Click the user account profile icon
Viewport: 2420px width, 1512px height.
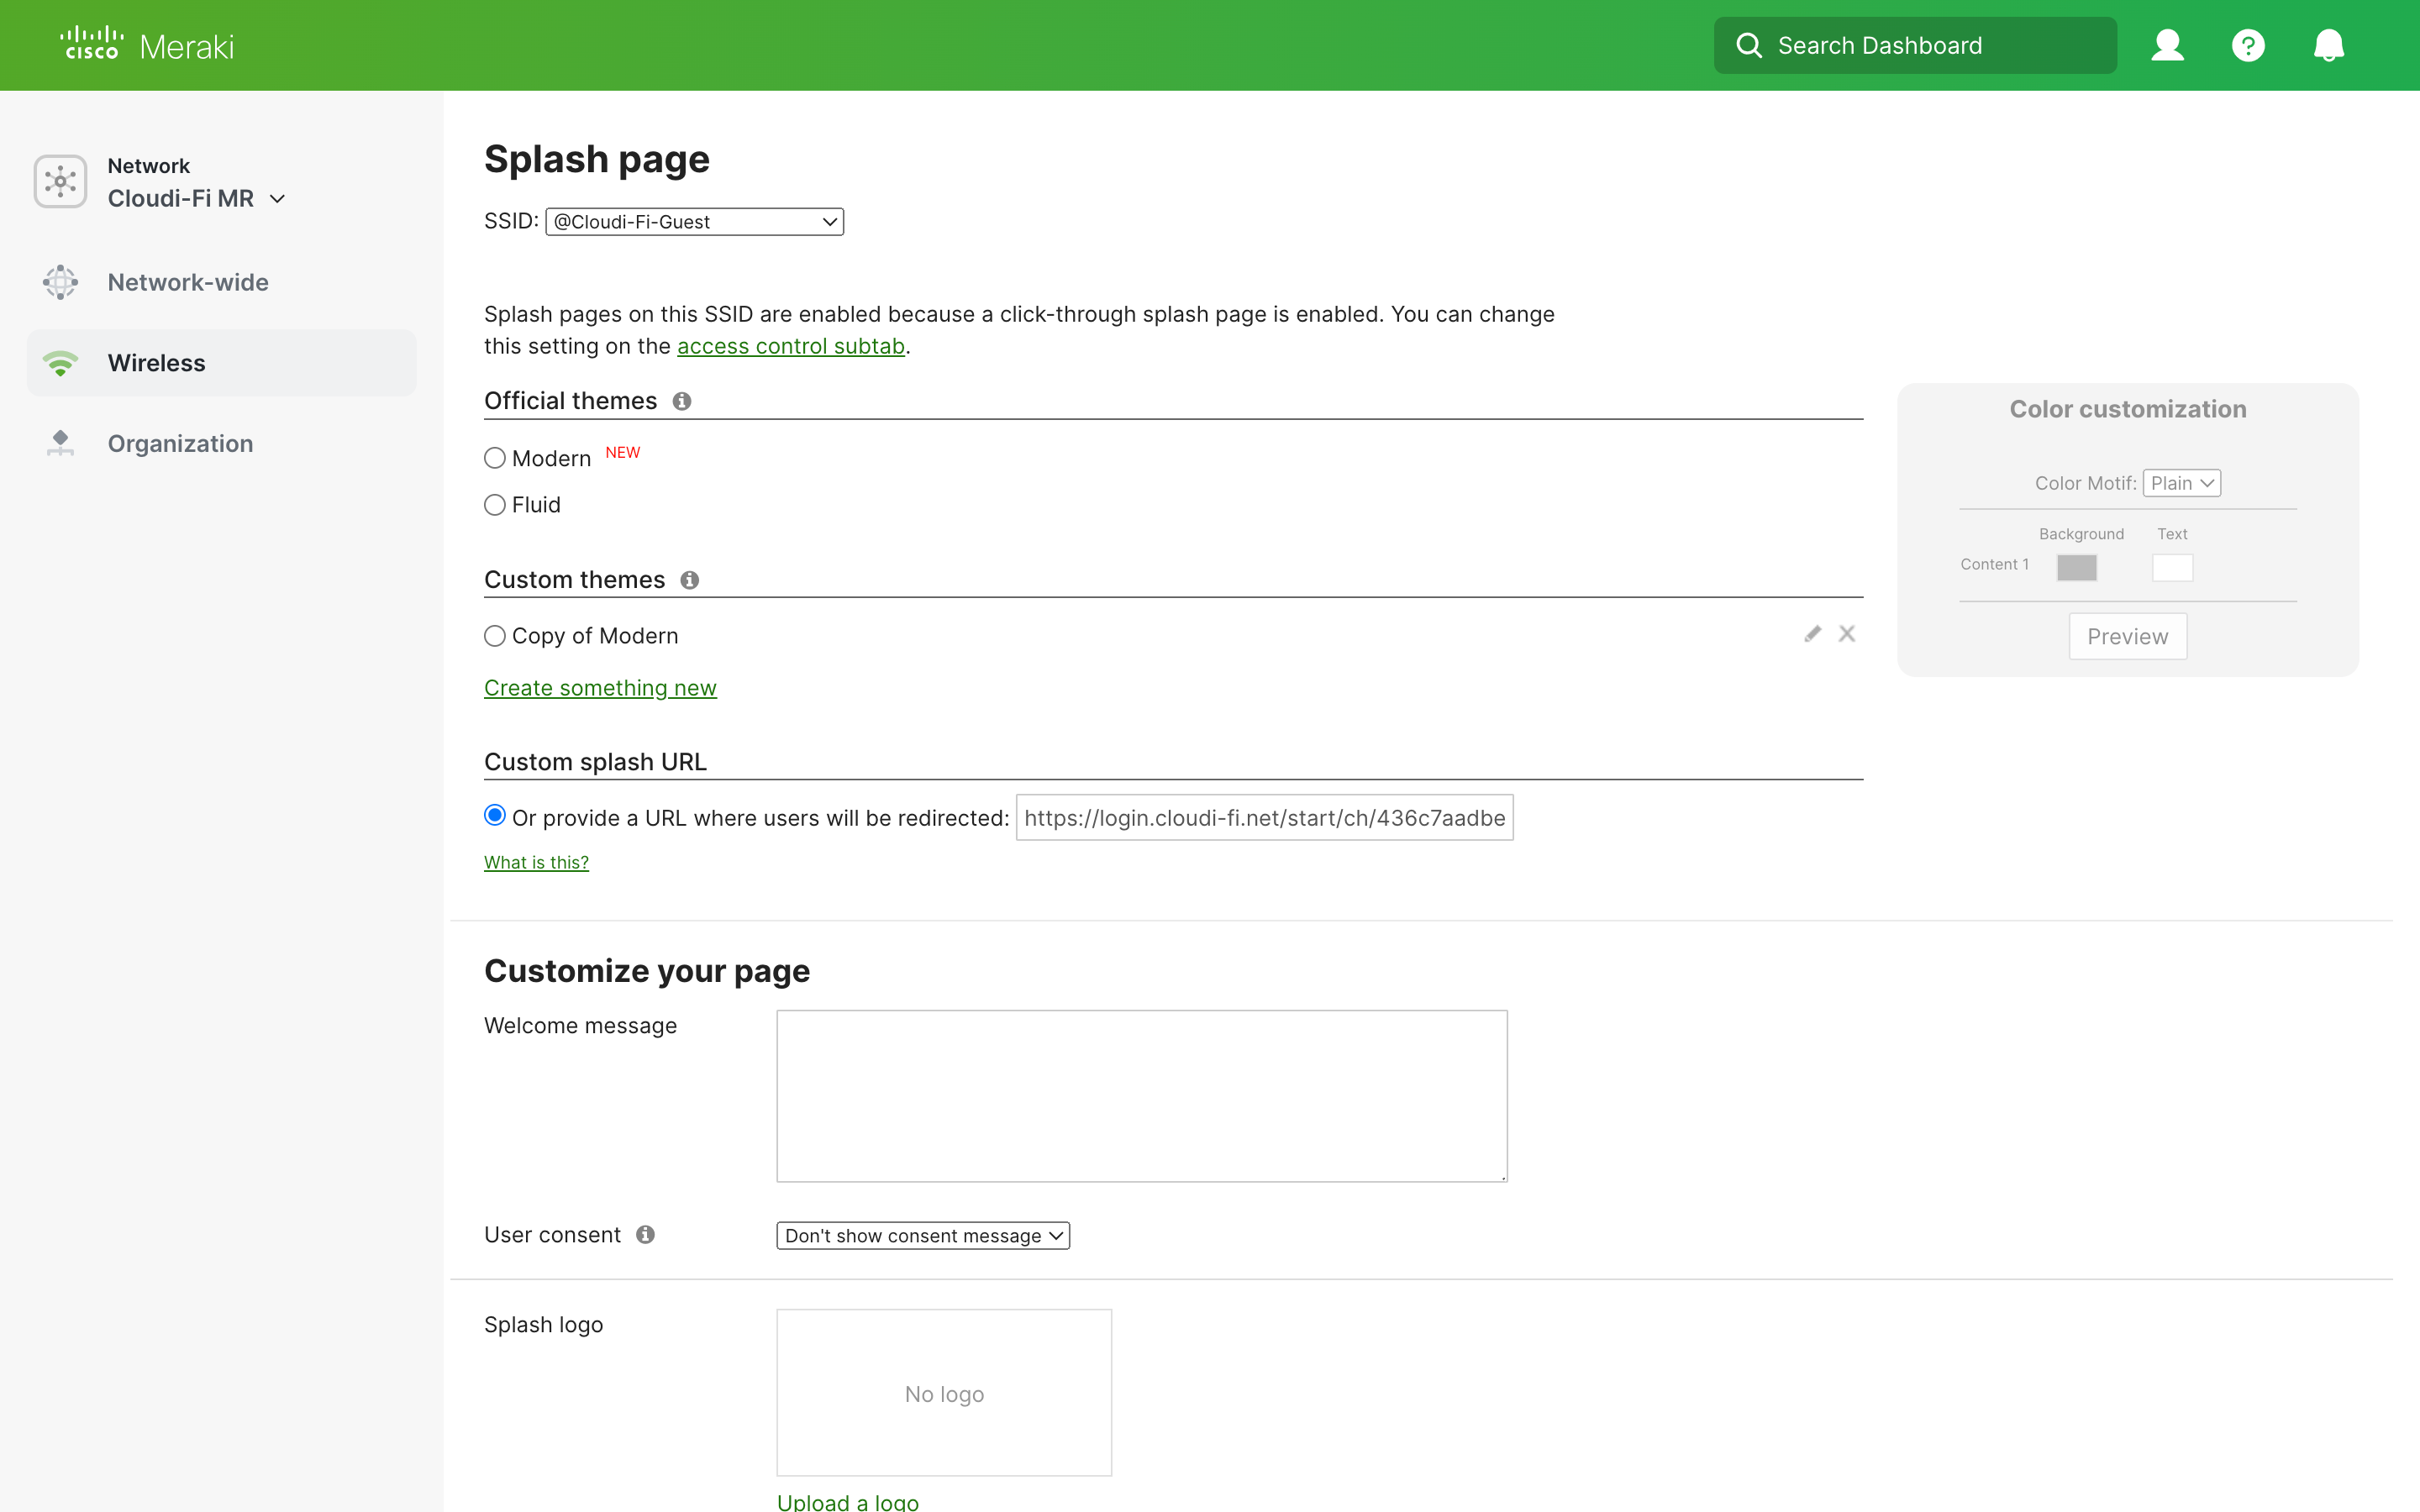(2167, 45)
